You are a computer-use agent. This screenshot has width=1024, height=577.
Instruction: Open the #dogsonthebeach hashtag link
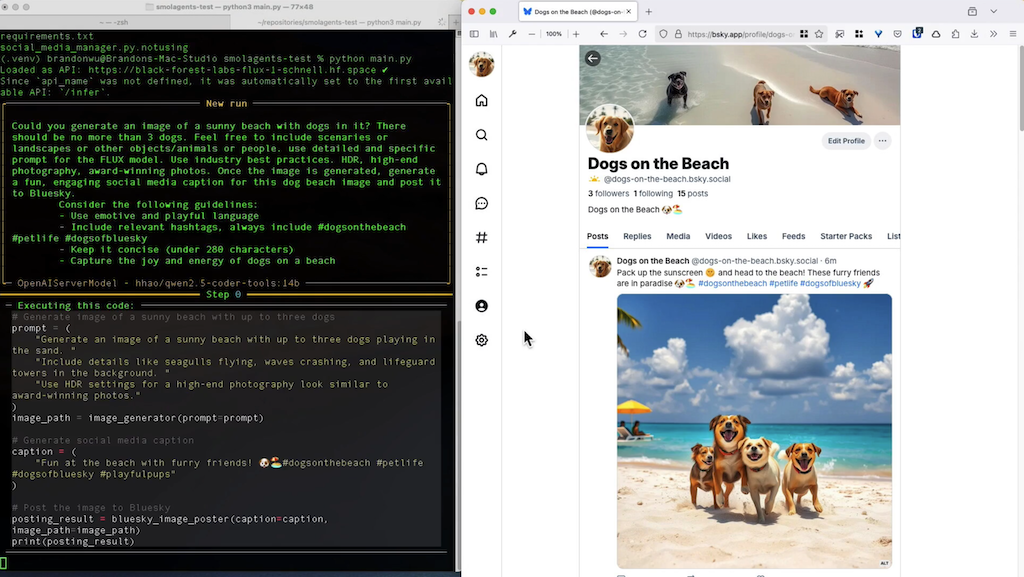pyautogui.click(x=731, y=283)
